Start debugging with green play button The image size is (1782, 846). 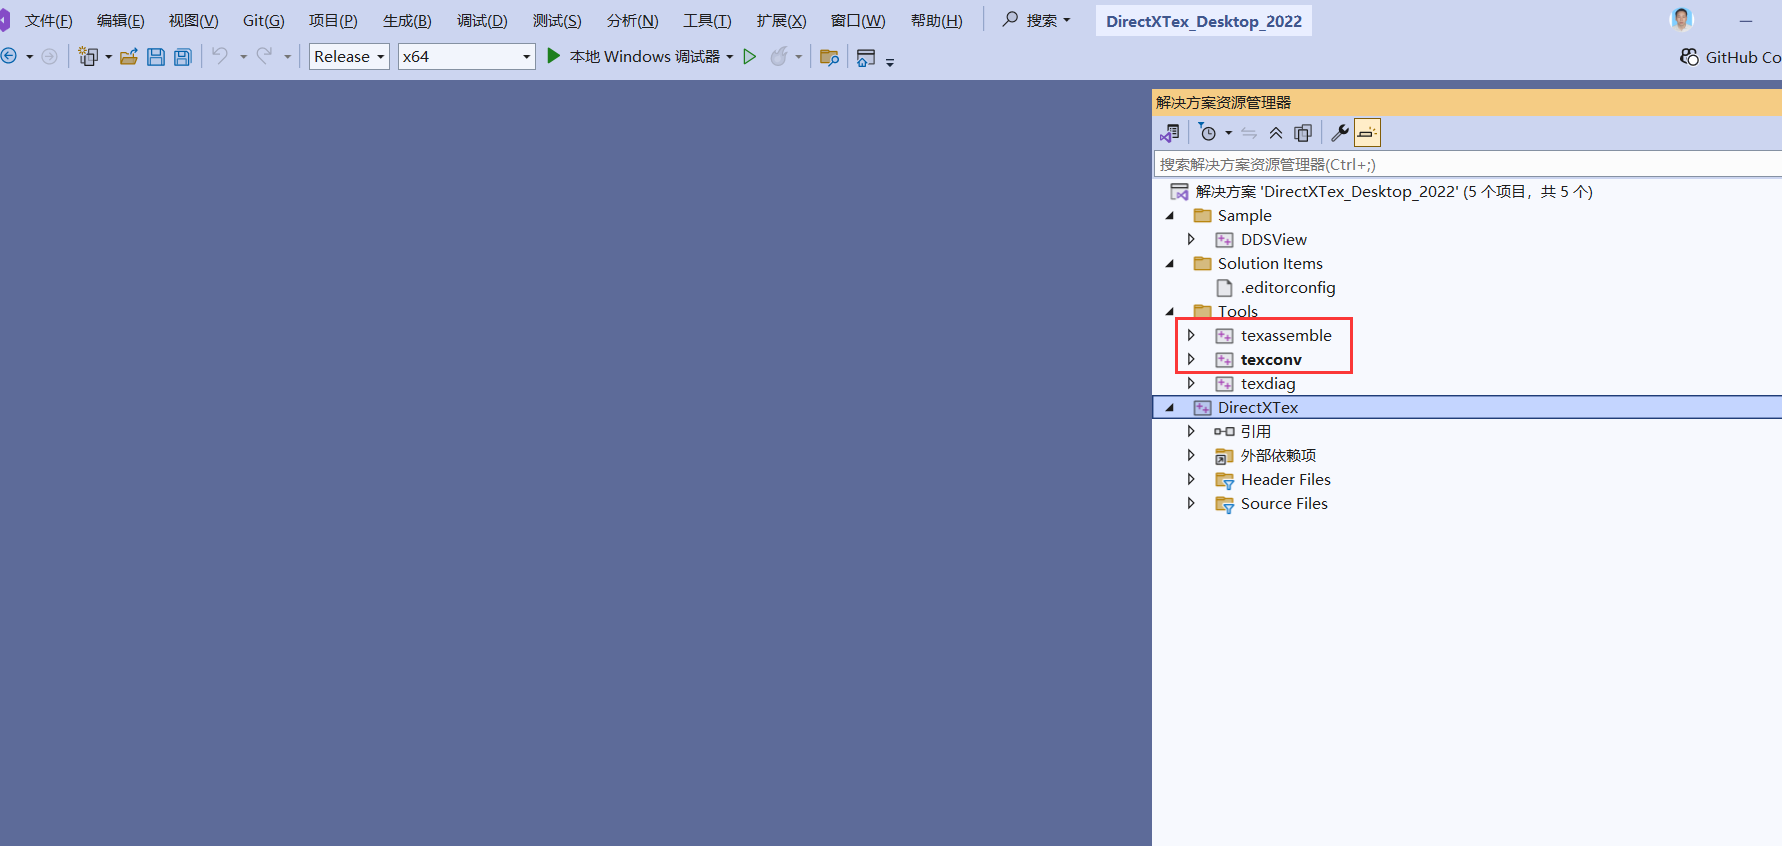[553, 56]
